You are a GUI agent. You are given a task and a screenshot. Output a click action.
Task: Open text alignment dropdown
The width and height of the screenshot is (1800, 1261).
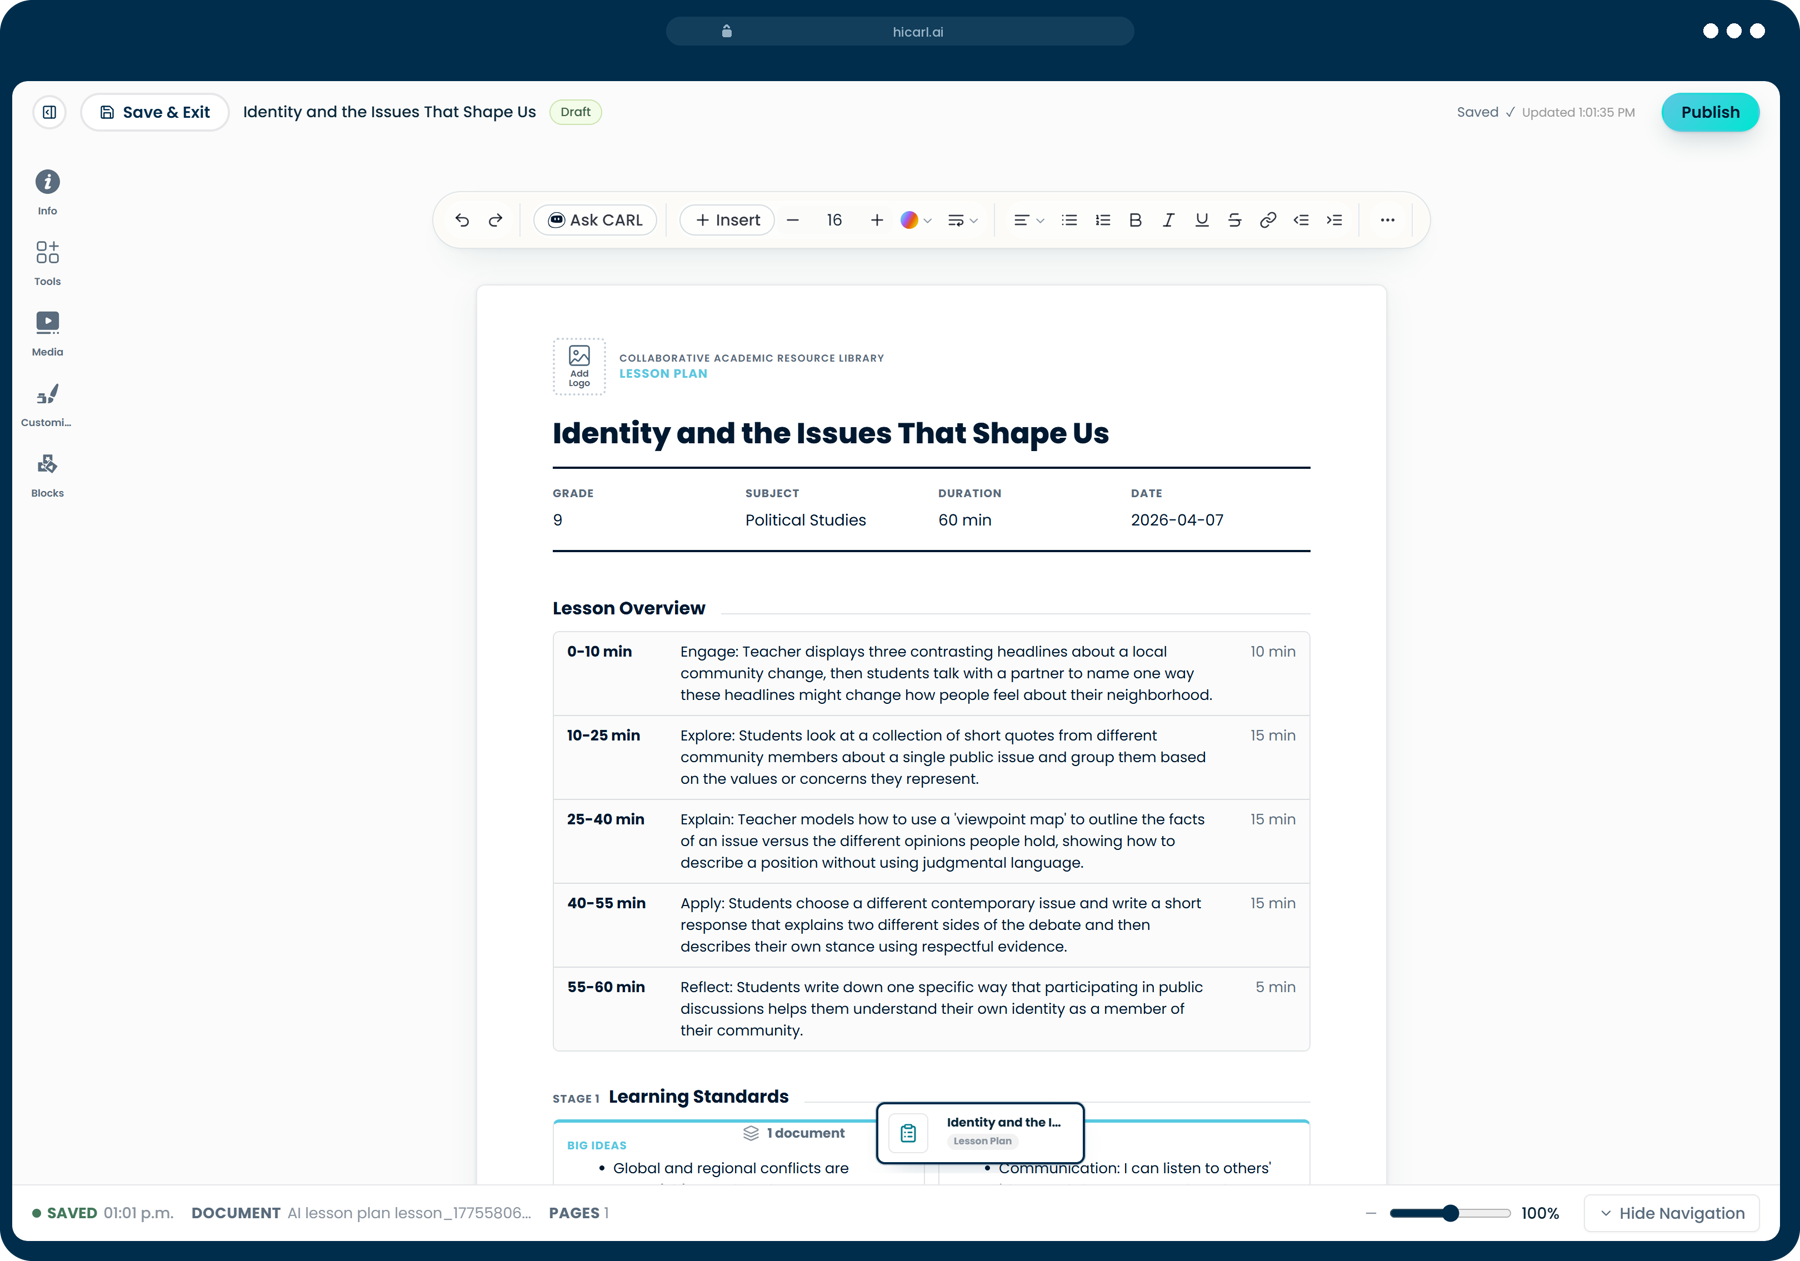tap(1028, 220)
